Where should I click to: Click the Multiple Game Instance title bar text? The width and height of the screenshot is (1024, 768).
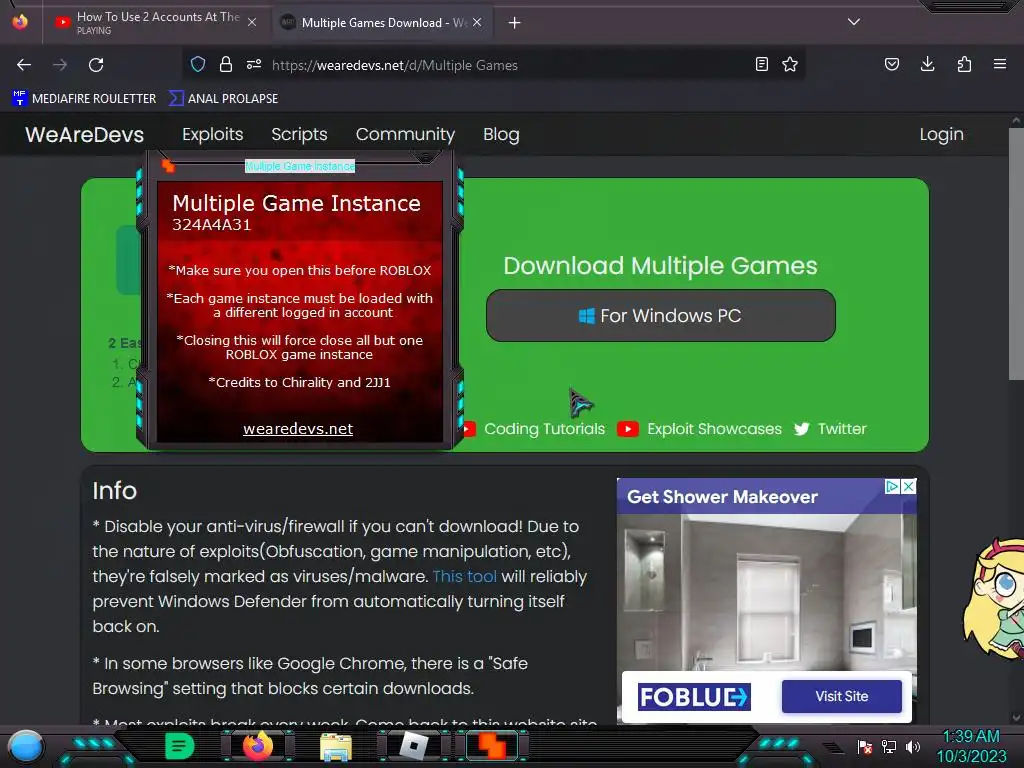coord(300,166)
